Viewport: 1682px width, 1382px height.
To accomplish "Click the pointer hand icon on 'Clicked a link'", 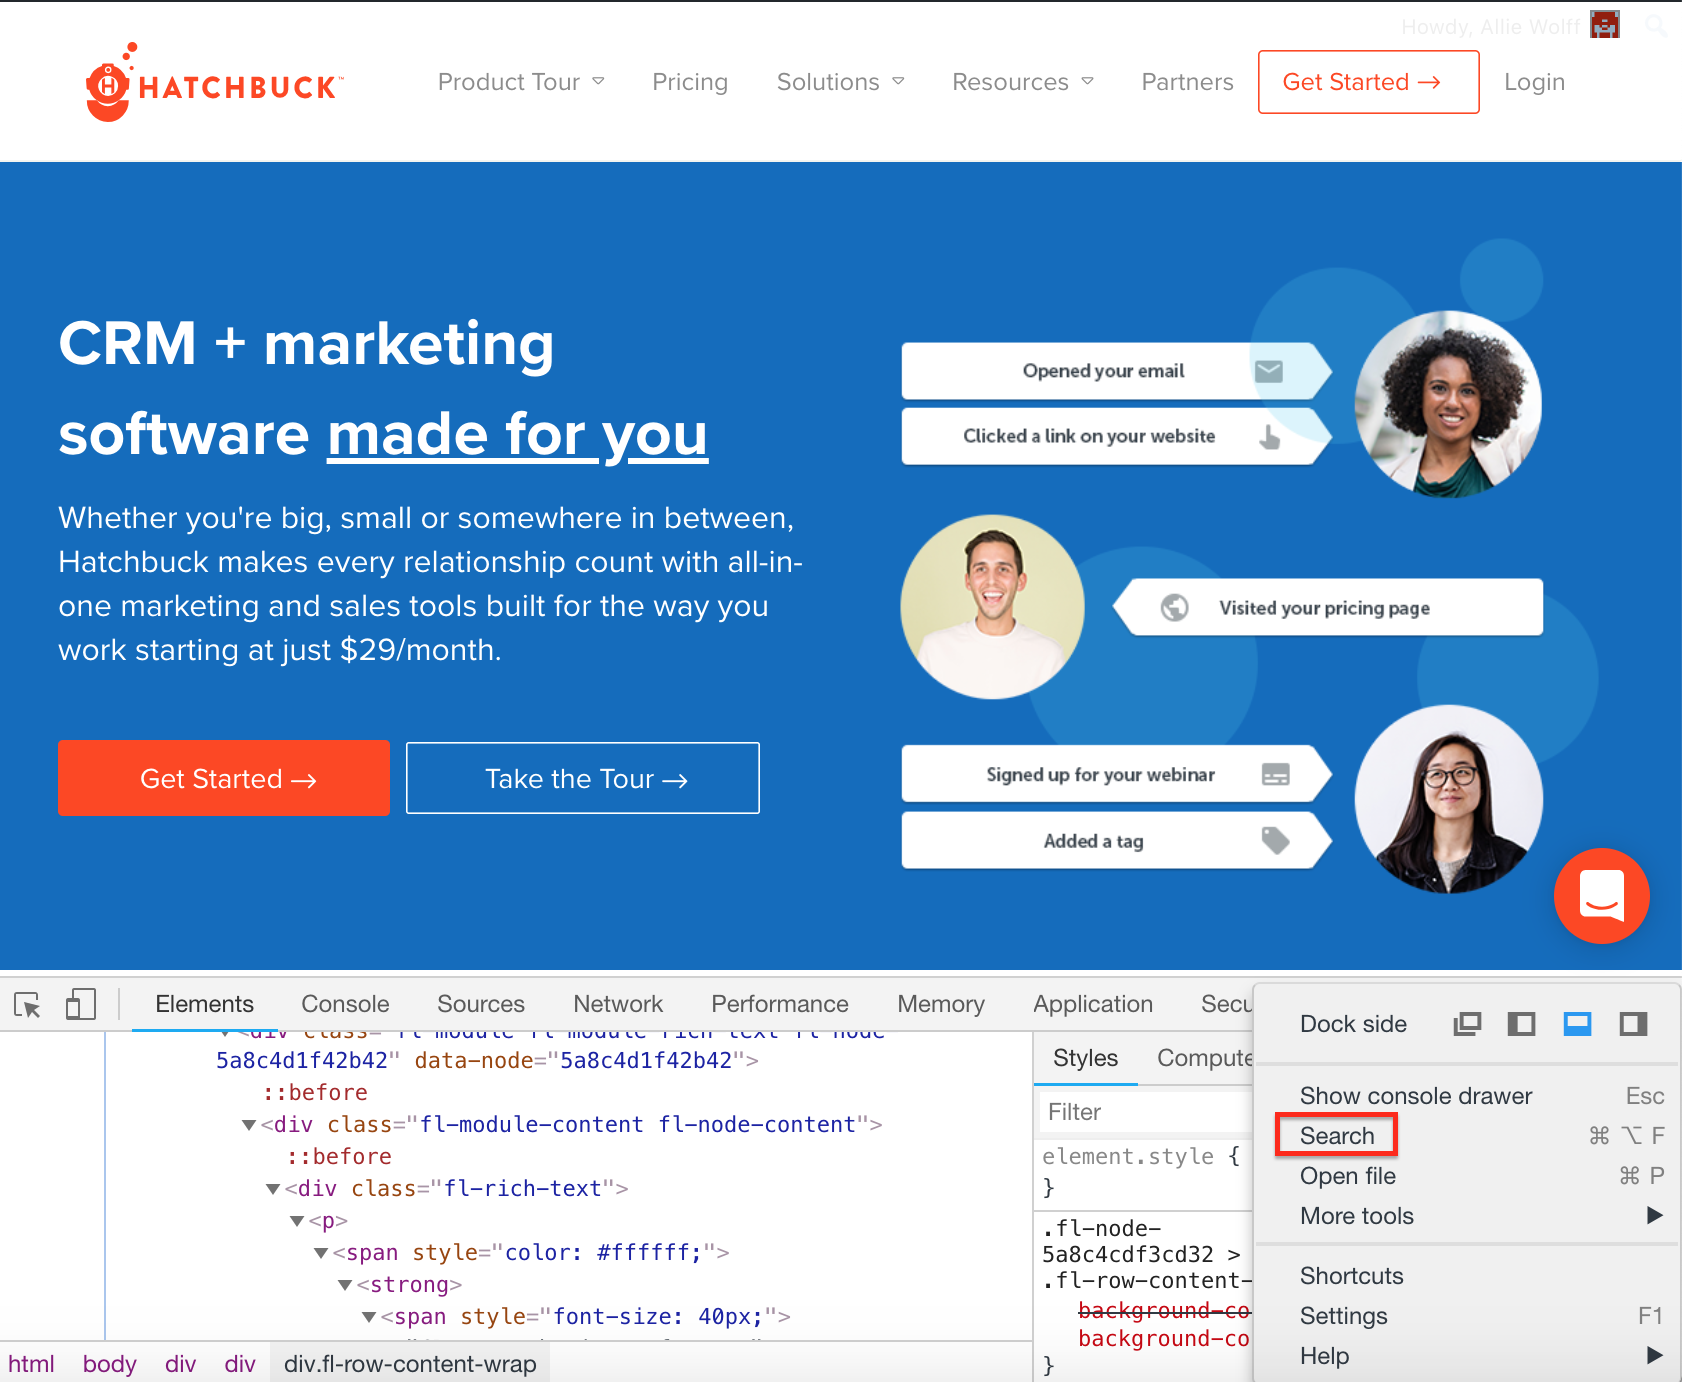I will point(1269,437).
